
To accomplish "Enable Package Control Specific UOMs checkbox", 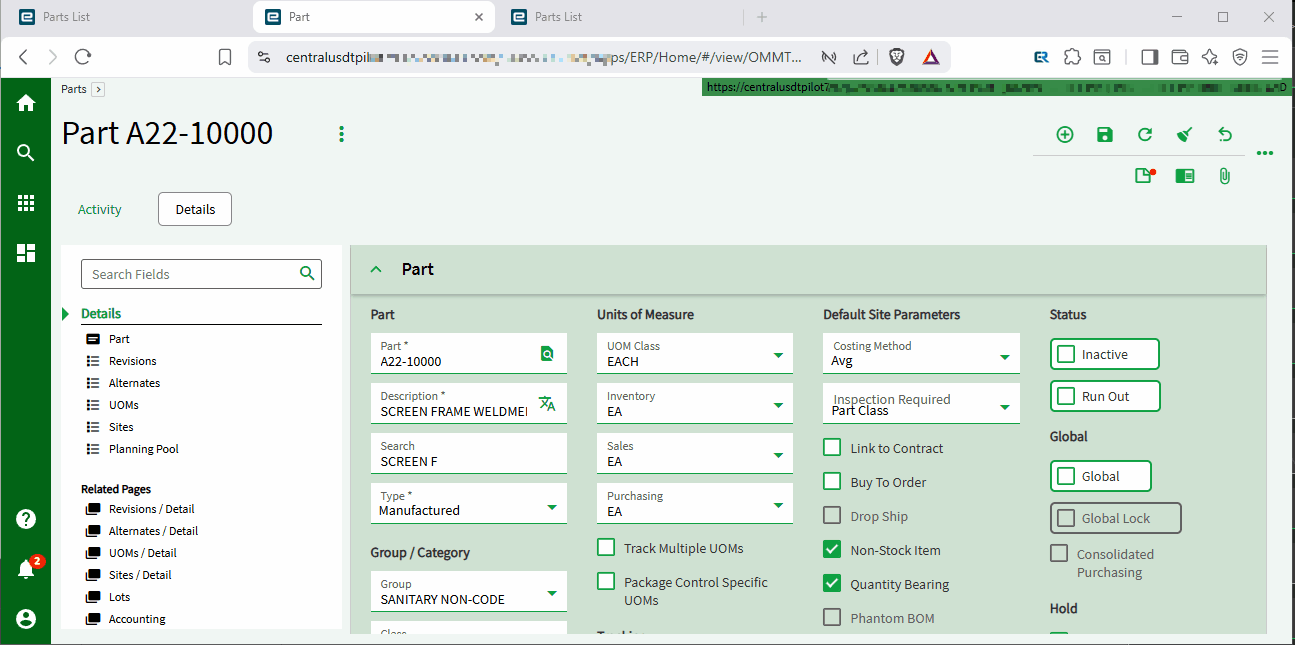I will [606, 581].
